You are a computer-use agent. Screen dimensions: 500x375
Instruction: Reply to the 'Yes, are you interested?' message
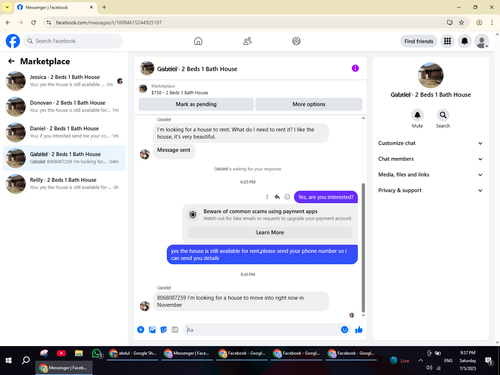(277, 197)
